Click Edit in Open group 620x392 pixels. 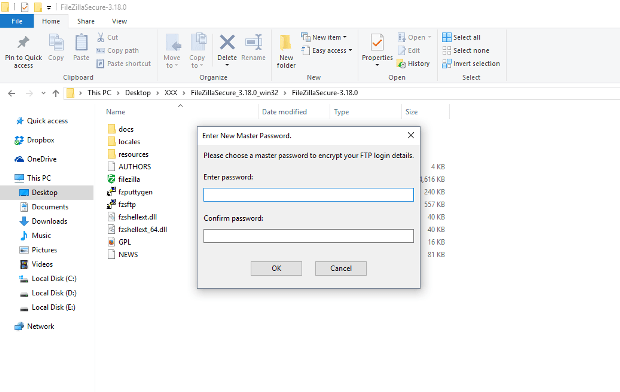[x=409, y=51]
